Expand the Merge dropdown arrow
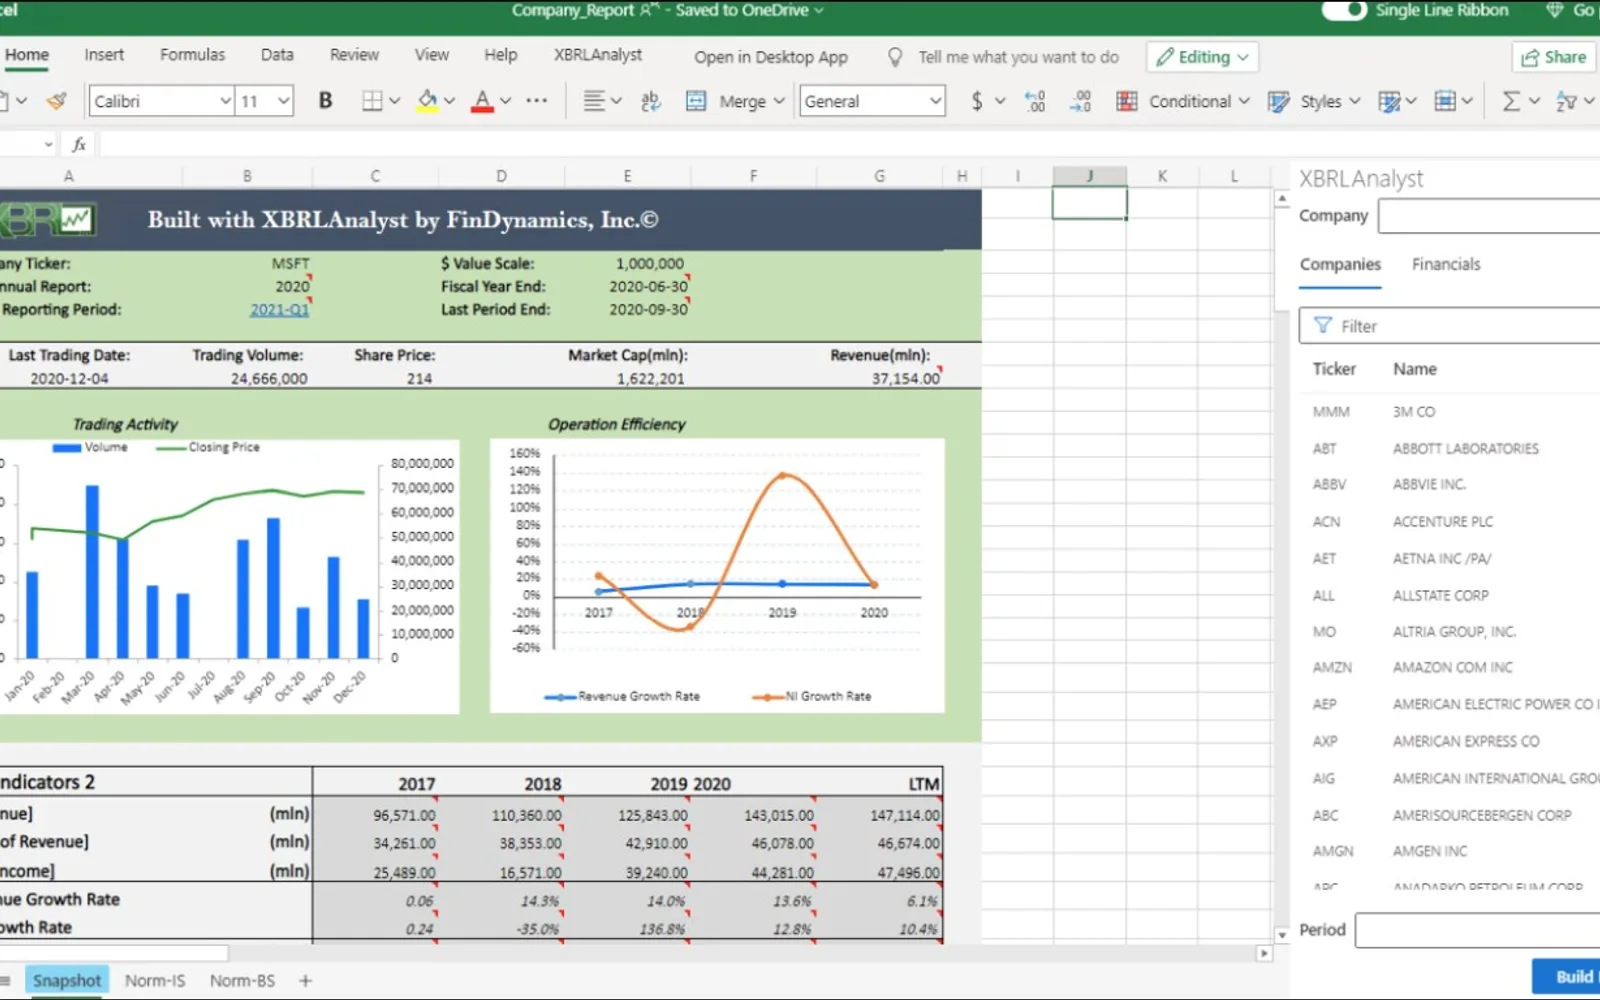1600x1000 pixels. click(x=779, y=101)
